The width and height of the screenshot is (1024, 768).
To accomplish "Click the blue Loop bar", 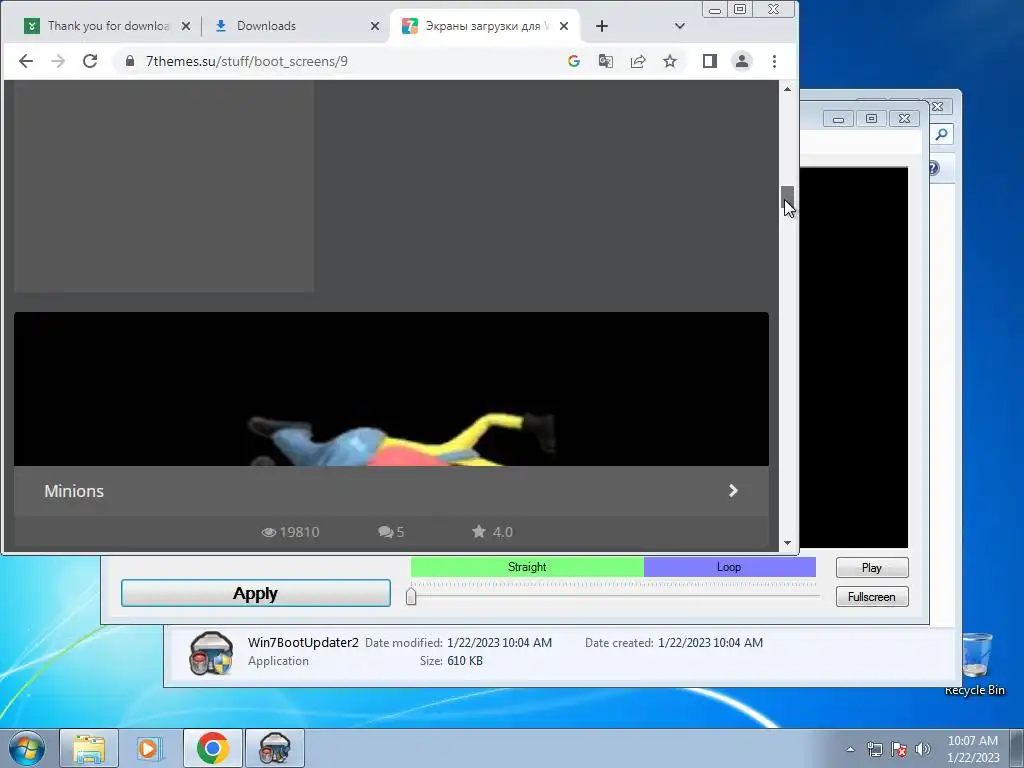I will 729,567.
